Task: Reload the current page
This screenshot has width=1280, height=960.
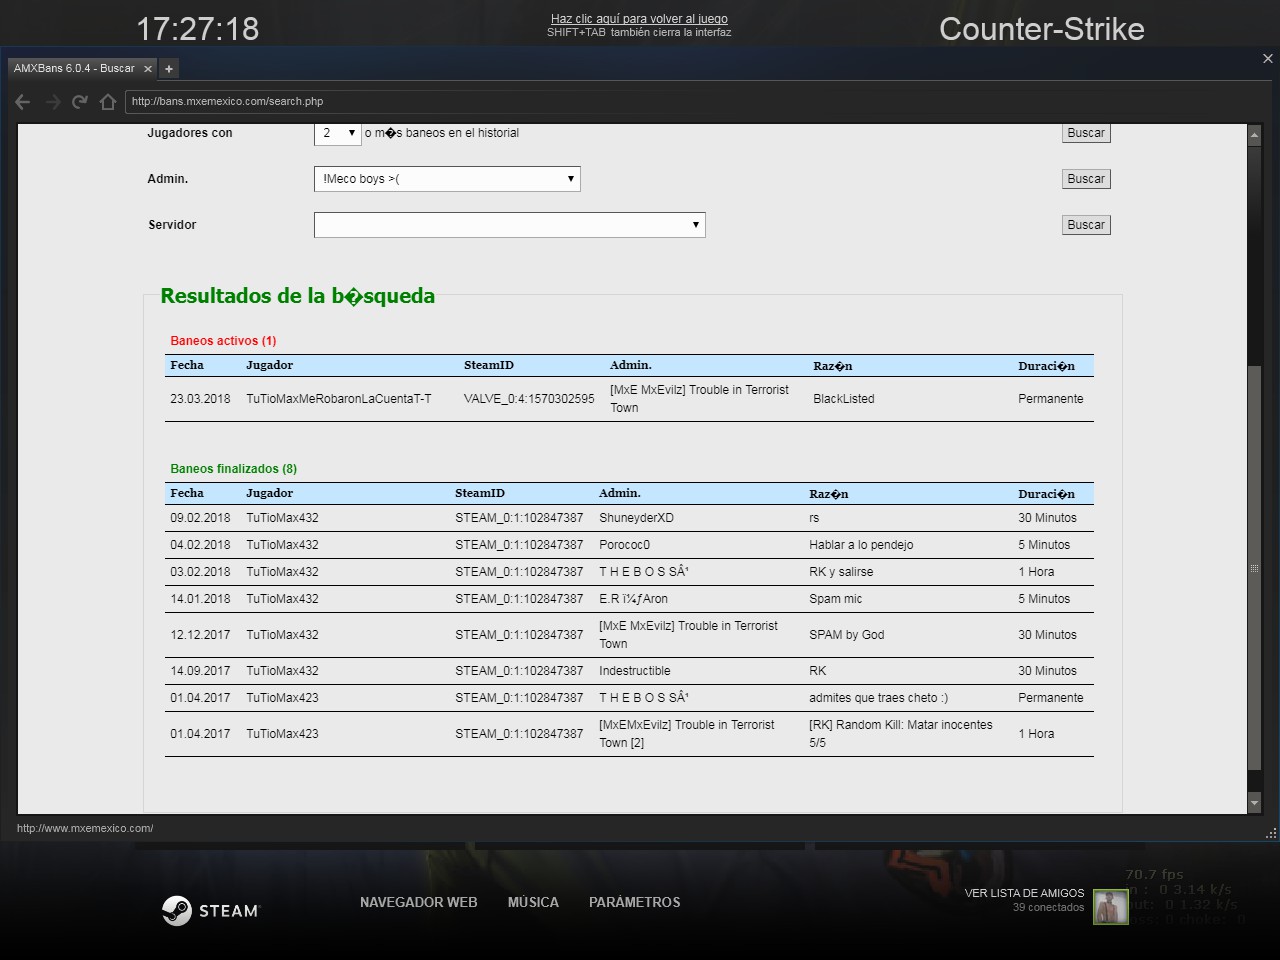Action: point(80,101)
